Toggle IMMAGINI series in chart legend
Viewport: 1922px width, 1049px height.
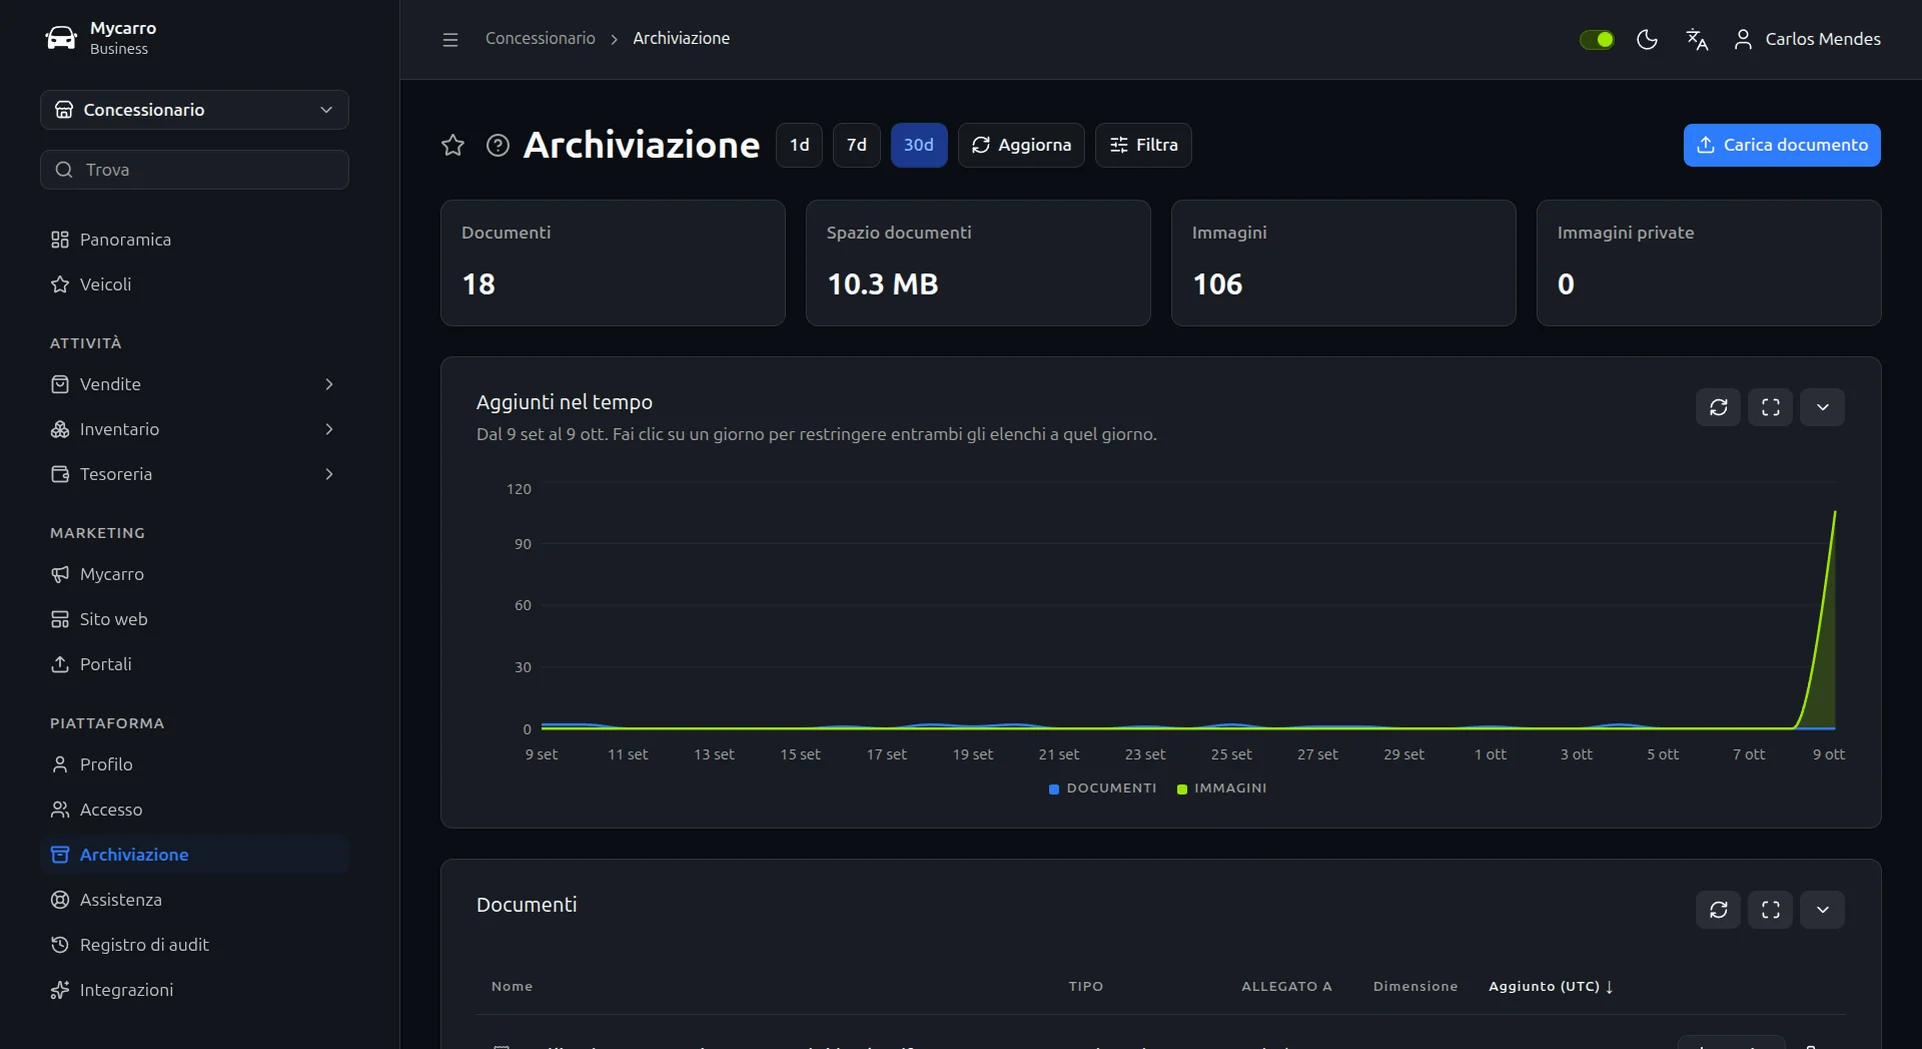click(1221, 788)
